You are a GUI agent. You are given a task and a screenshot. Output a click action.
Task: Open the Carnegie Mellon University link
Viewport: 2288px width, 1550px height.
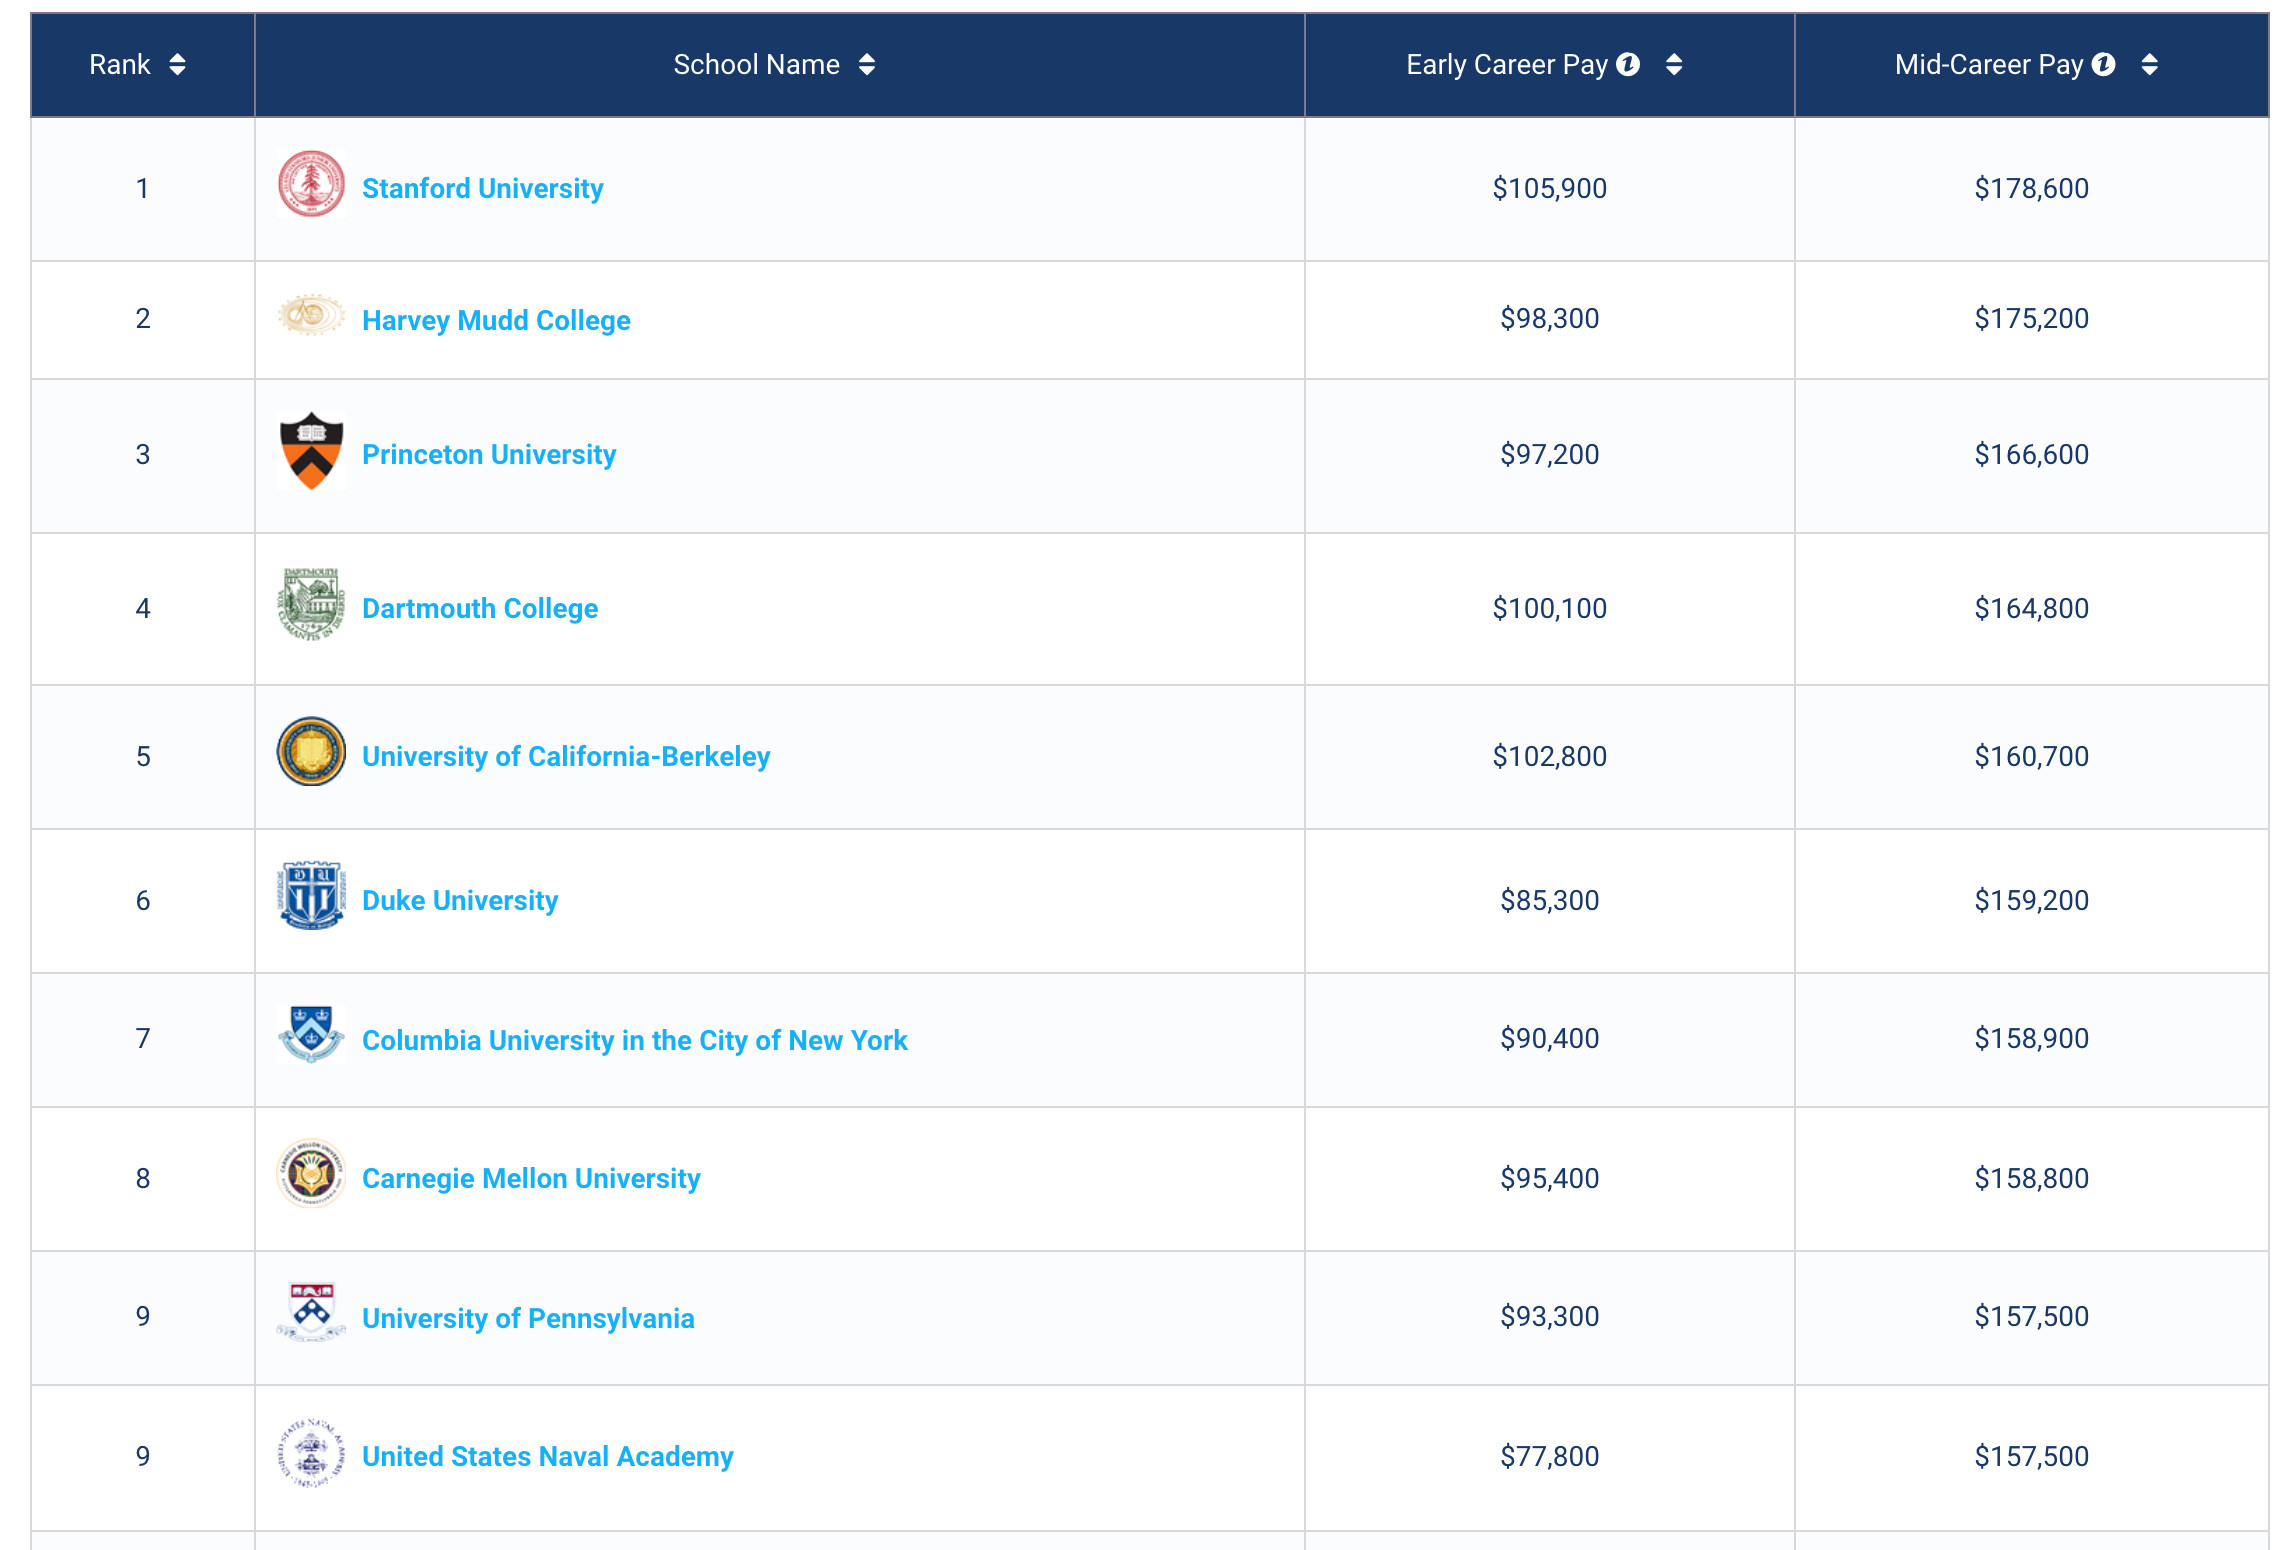(x=531, y=1178)
